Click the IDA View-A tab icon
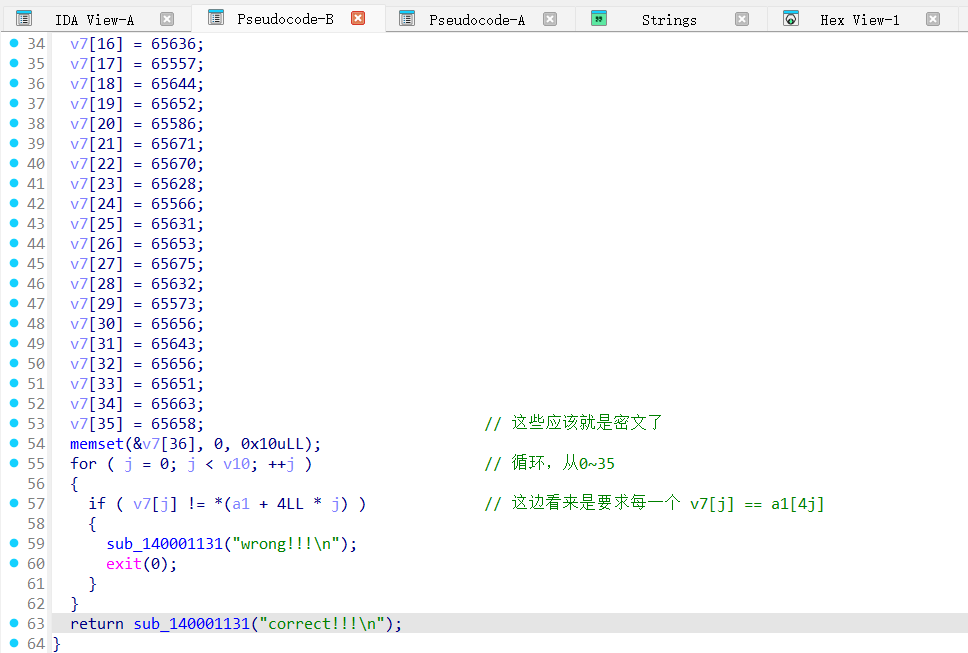The image size is (968, 653). tap(24, 19)
